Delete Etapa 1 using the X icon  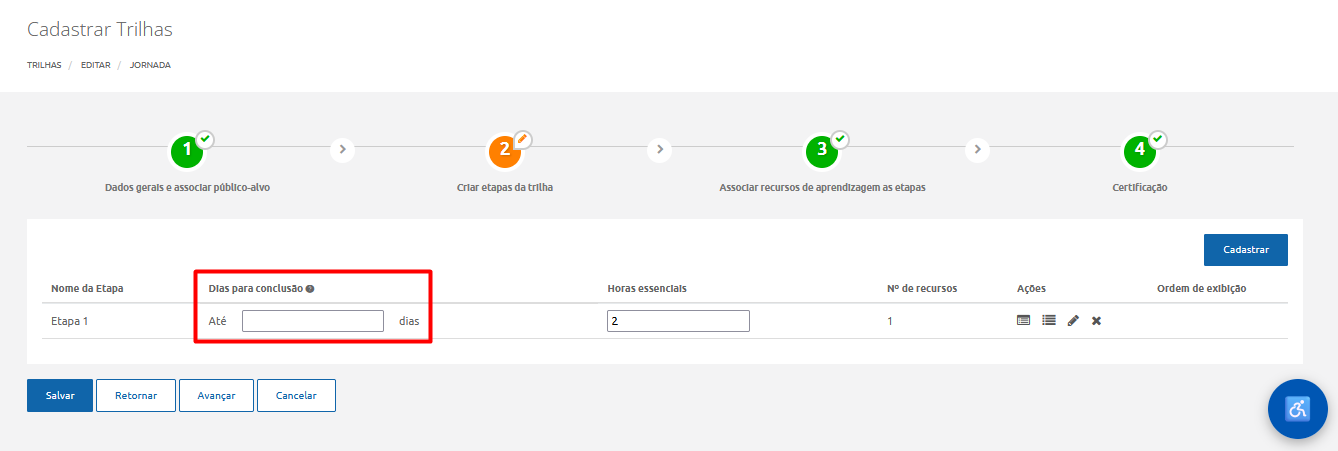coord(1096,321)
